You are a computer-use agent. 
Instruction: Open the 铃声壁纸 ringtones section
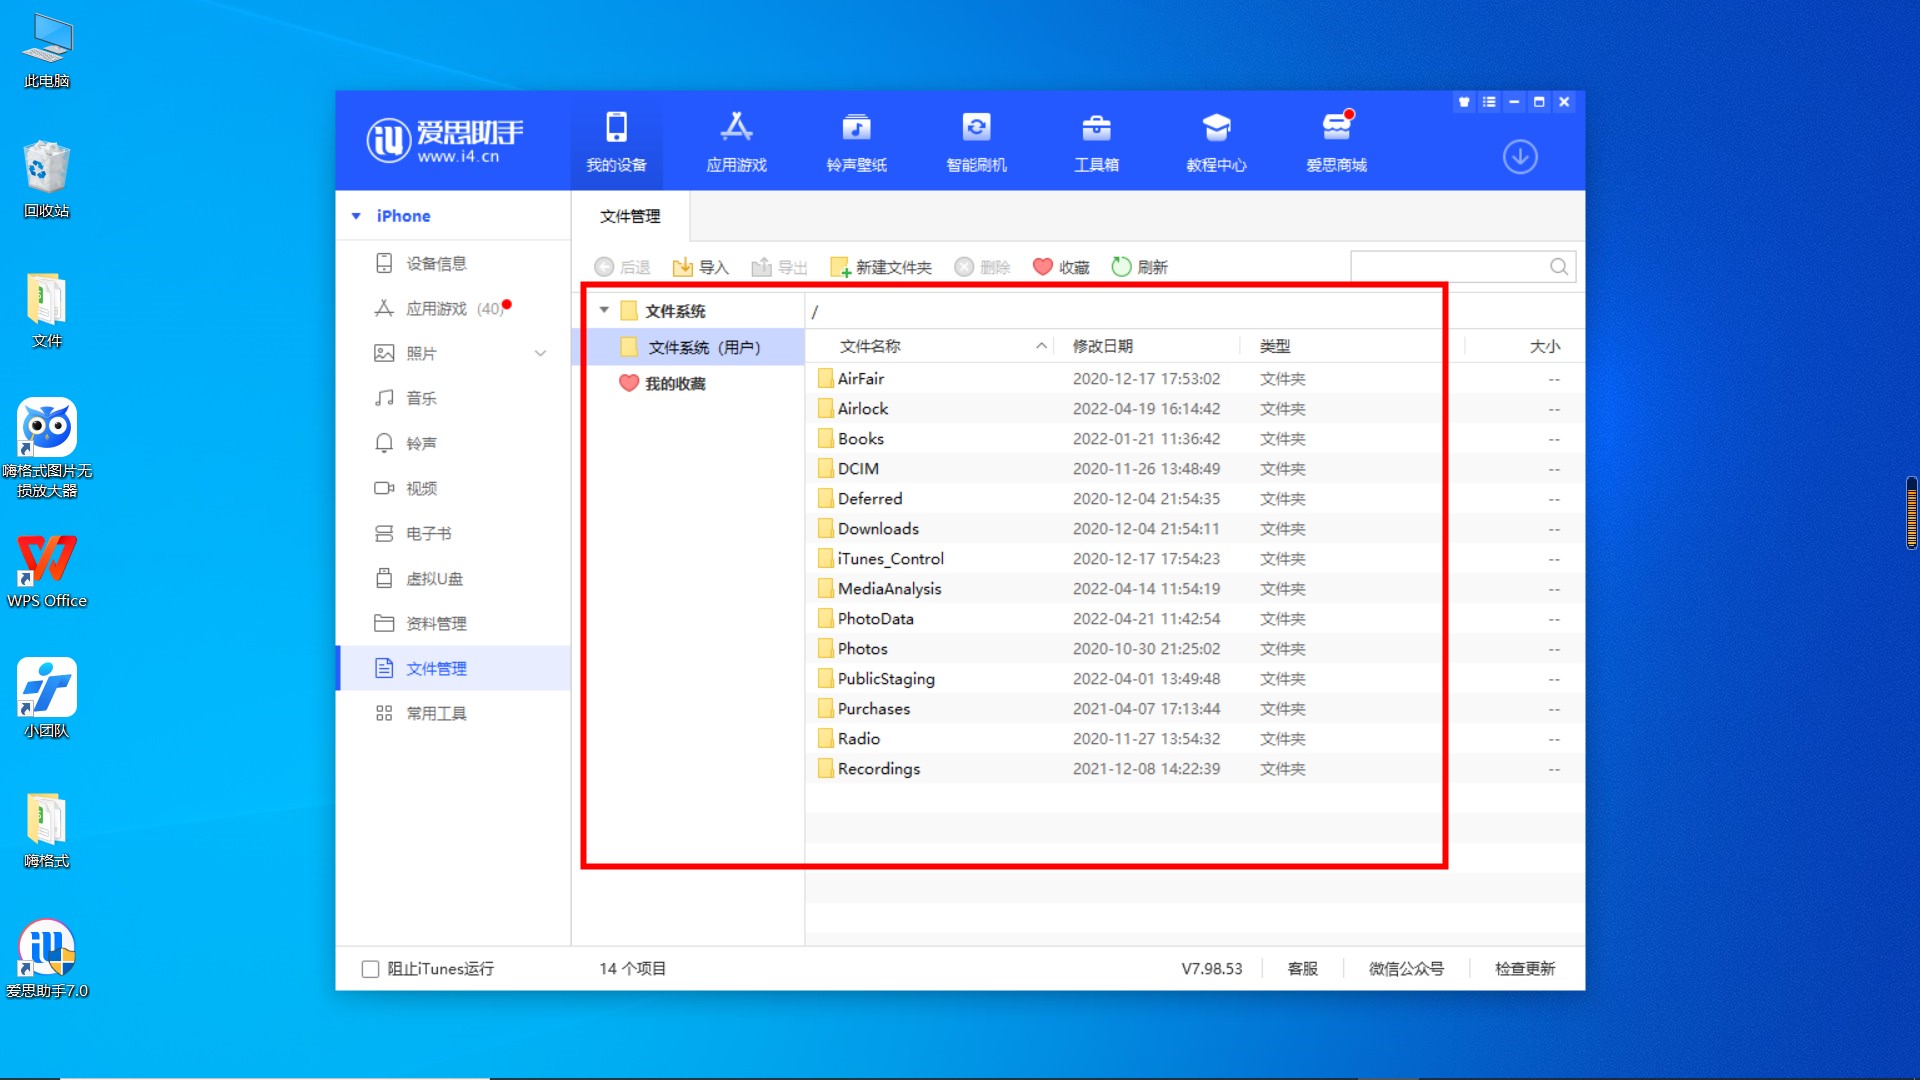click(x=856, y=129)
